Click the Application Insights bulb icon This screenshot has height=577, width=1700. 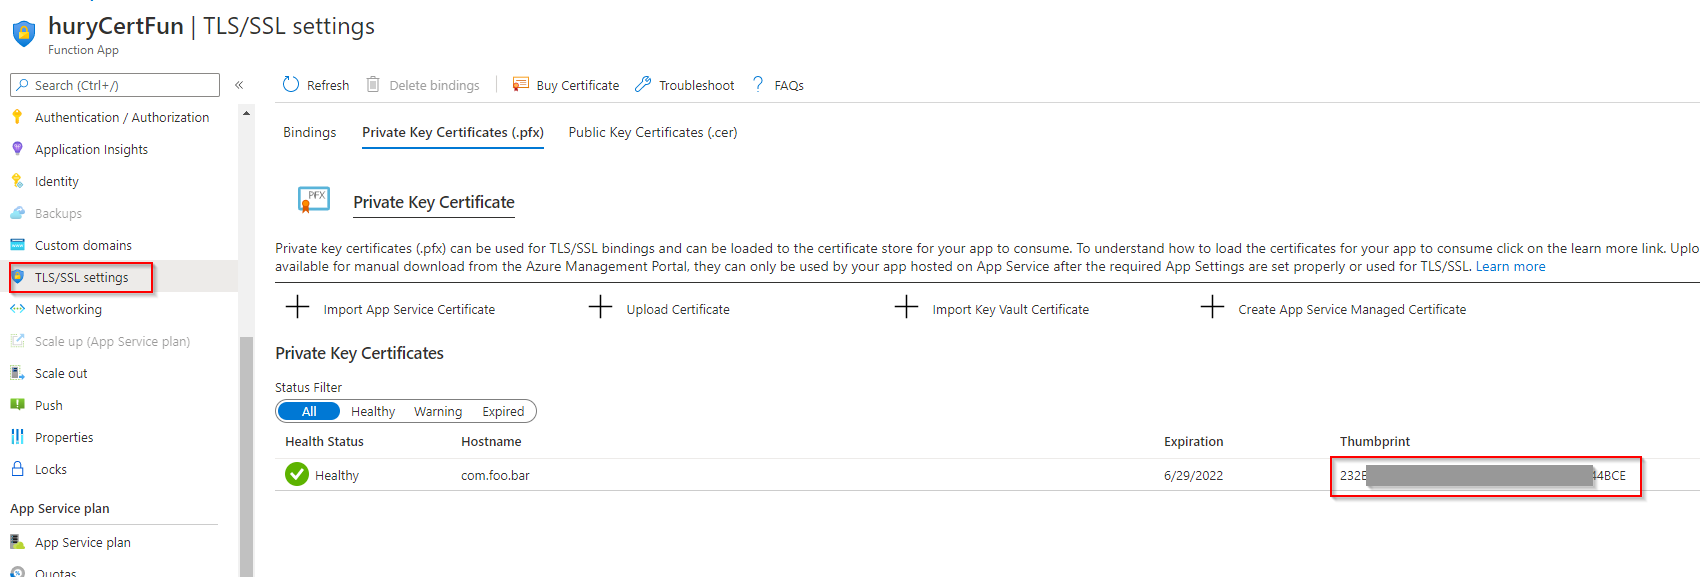(17, 149)
